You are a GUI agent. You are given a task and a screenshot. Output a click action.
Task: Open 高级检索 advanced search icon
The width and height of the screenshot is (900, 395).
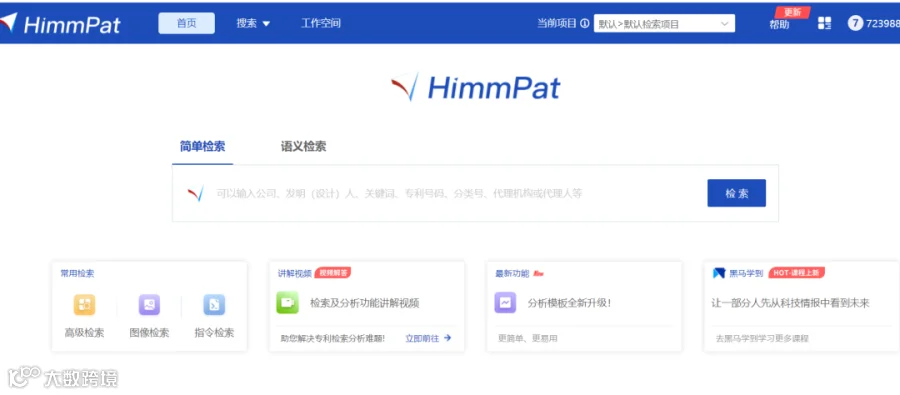[84, 305]
